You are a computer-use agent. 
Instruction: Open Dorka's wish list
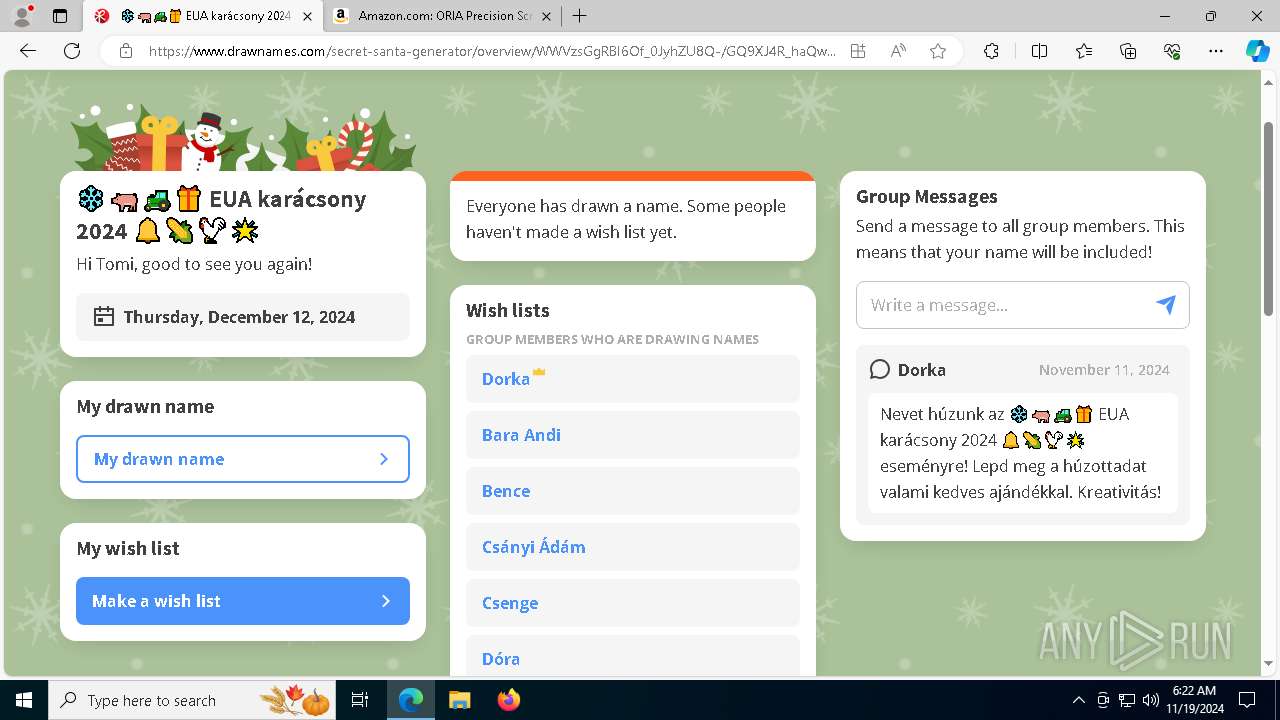(x=633, y=379)
